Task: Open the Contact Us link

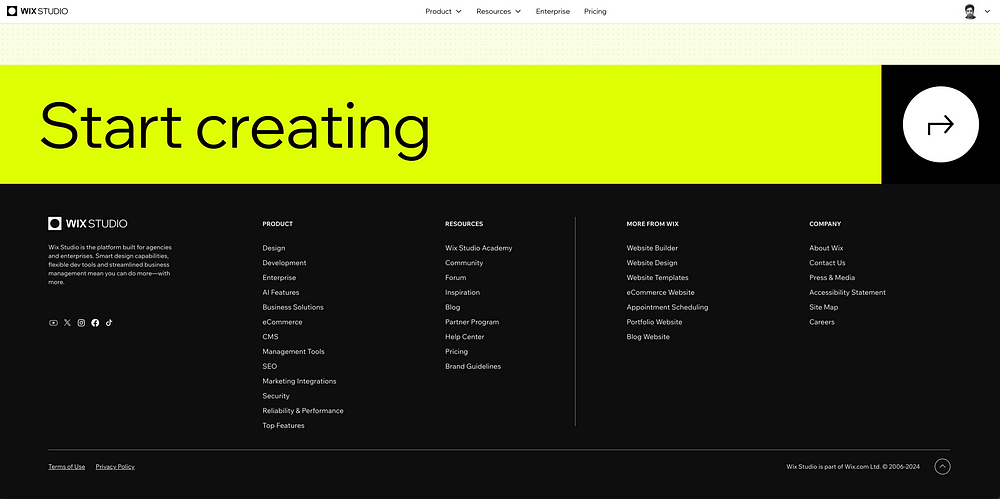Action: click(x=827, y=263)
